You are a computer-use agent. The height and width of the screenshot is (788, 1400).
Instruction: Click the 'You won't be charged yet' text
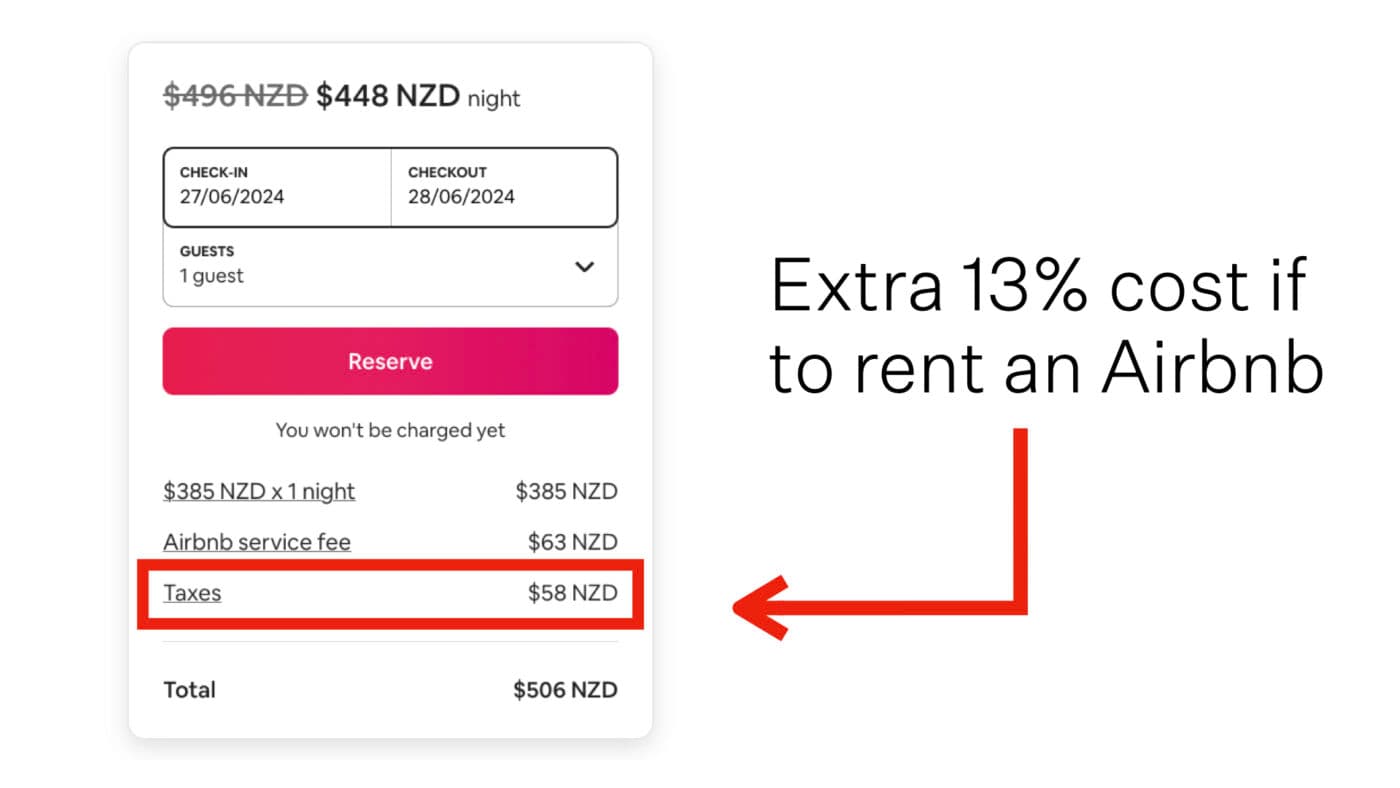[x=390, y=430]
